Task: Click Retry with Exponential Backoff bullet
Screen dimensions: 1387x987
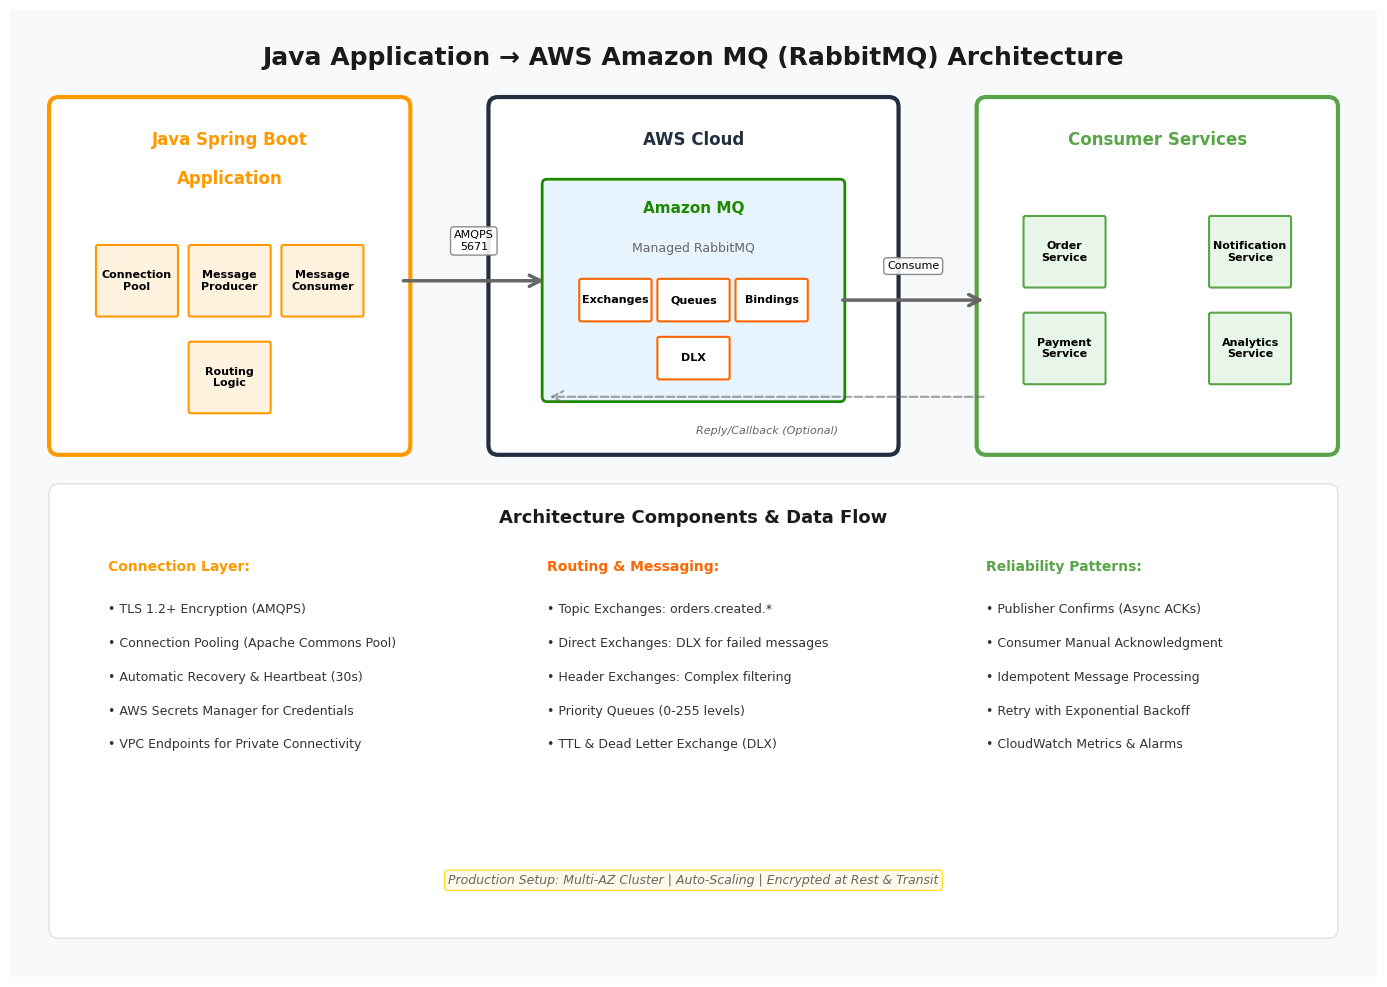Action: click(1088, 712)
